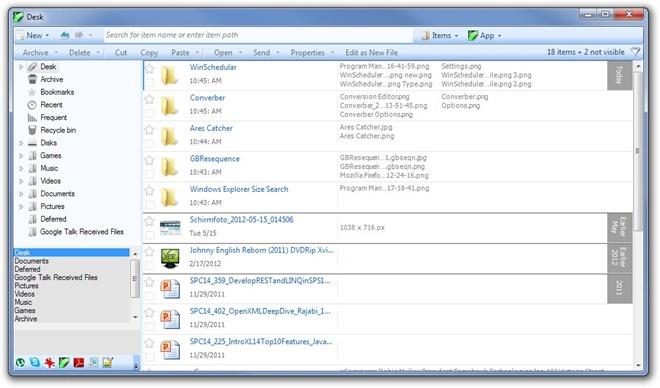Tick the checkbox for WinSchedular

point(149,82)
